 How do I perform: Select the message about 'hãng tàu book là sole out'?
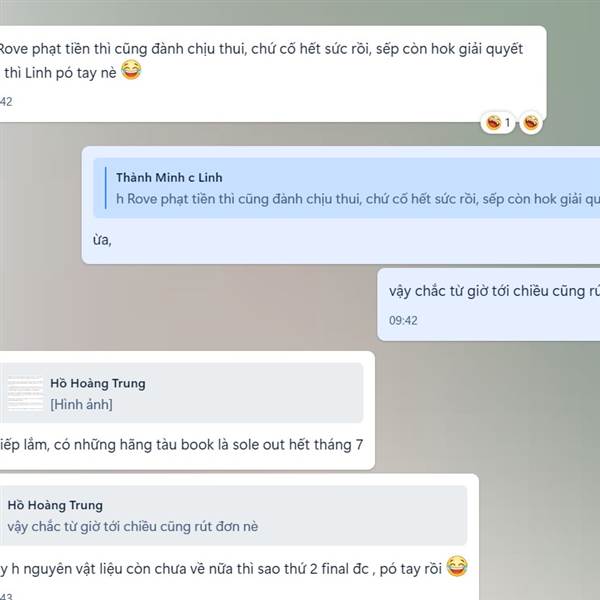pos(187,410)
